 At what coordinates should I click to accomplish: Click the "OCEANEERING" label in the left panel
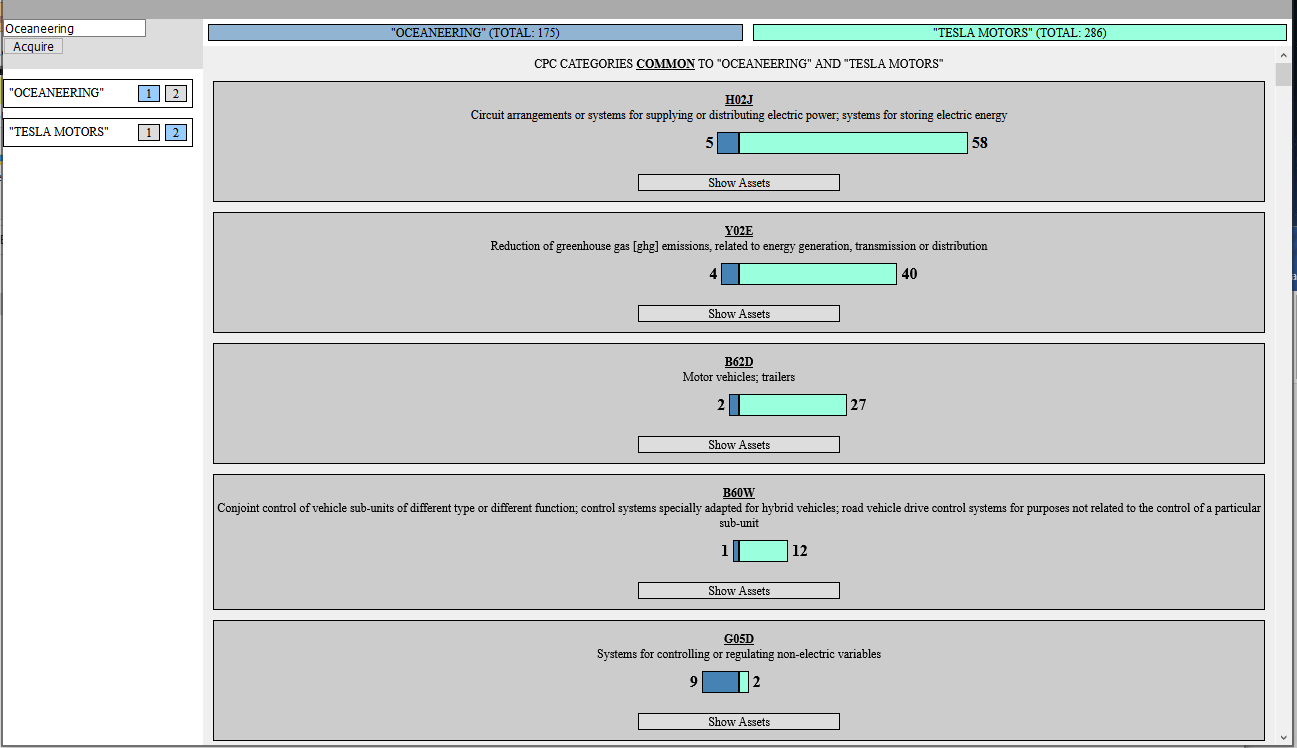[x=56, y=93]
